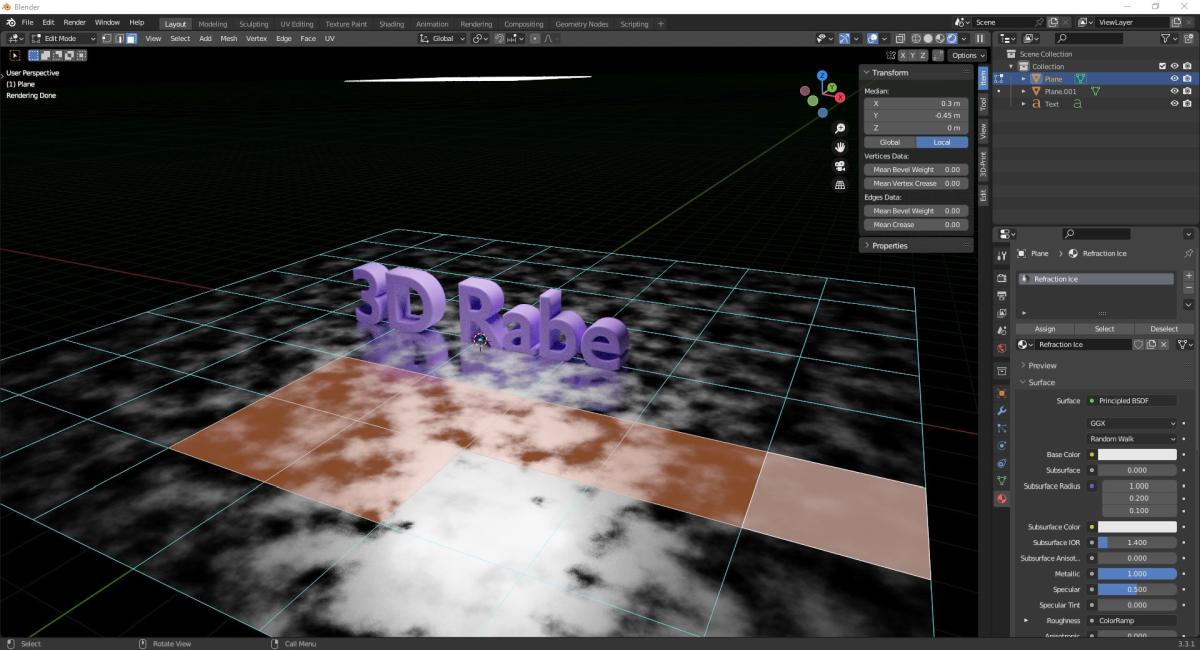Viewport: 1200px width, 650px height.
Task: Open the Render properties tab icon
Action: click(x=1001, y=278)
